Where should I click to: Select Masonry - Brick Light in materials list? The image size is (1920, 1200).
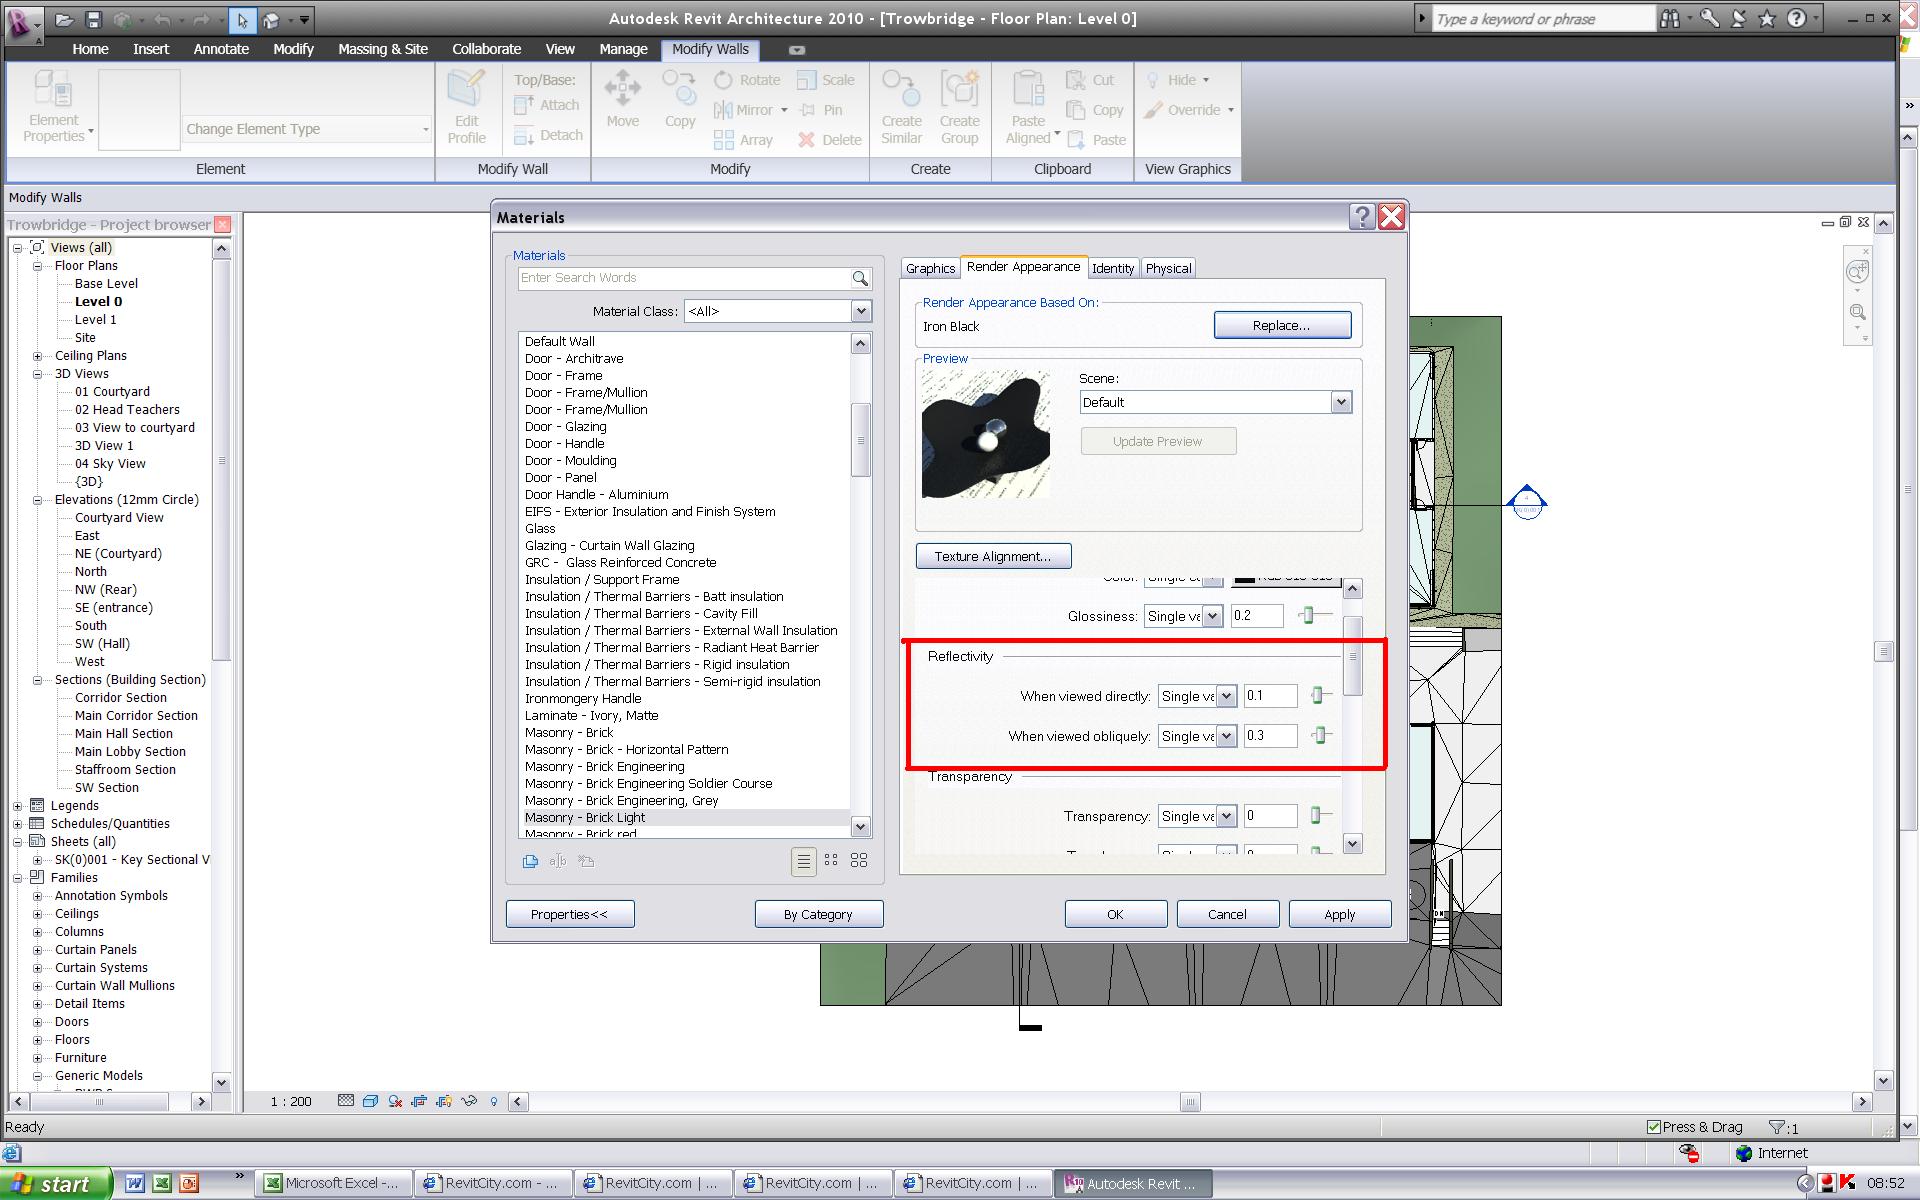[x=585, y=818]
